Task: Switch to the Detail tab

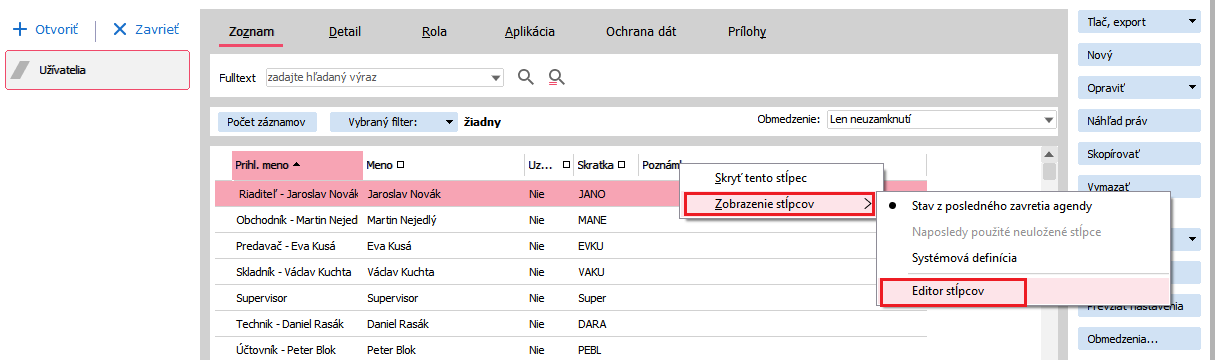Action: click(x=345, y=32)
